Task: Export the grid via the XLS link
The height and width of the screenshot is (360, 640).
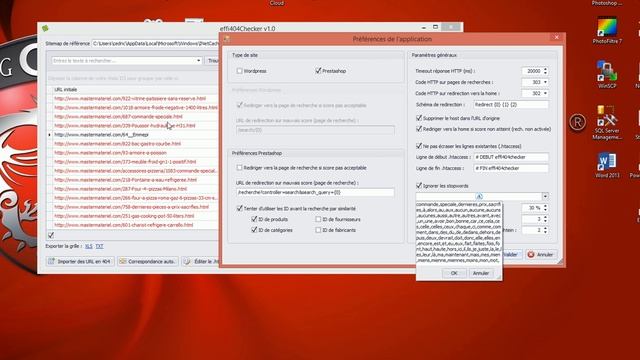Action: tap(89, 246)
